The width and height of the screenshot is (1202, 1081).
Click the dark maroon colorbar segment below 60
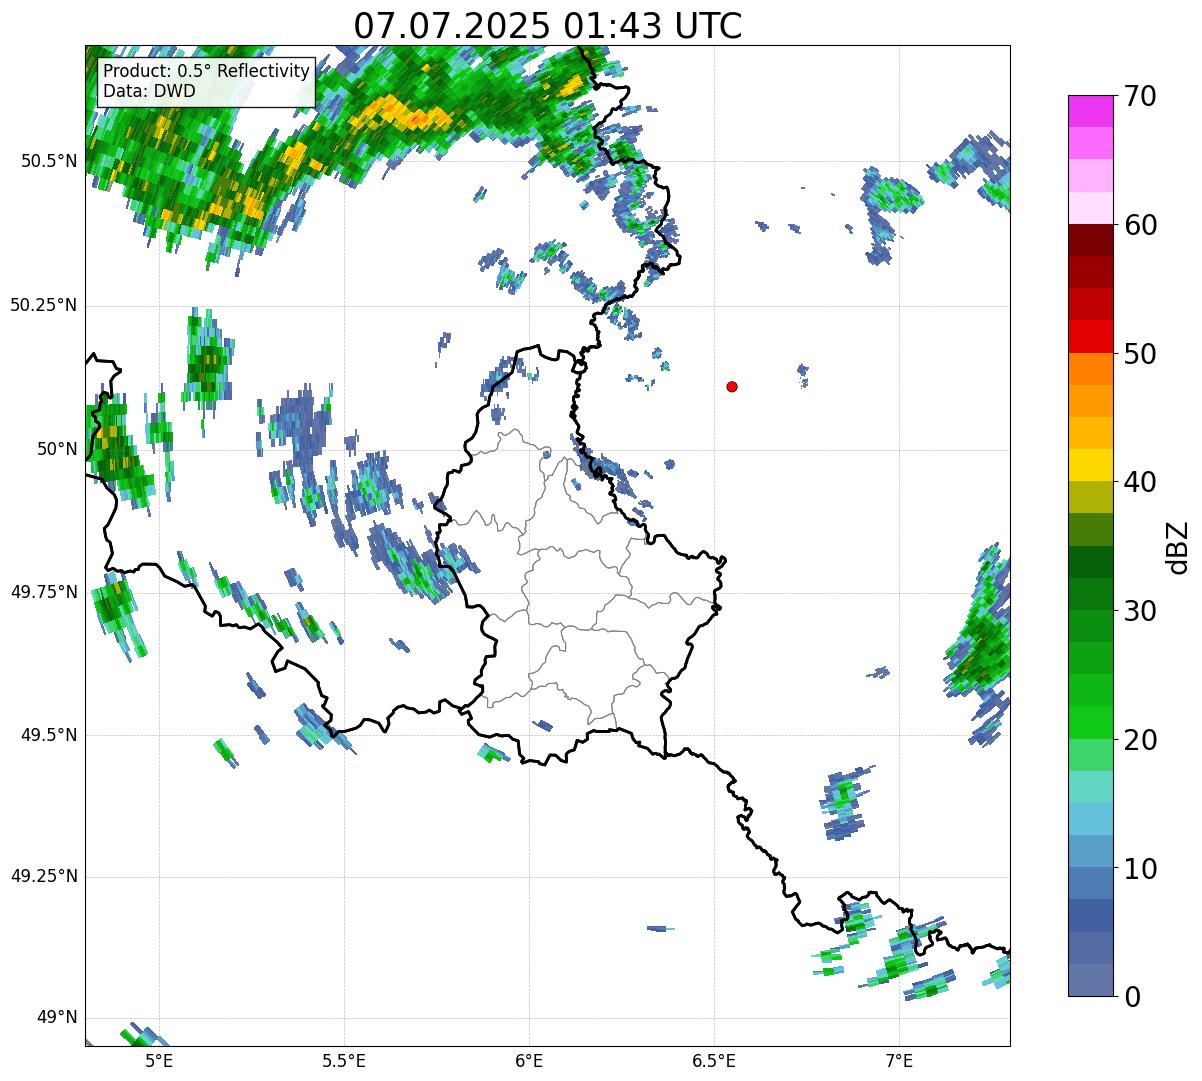point(1090,240)
